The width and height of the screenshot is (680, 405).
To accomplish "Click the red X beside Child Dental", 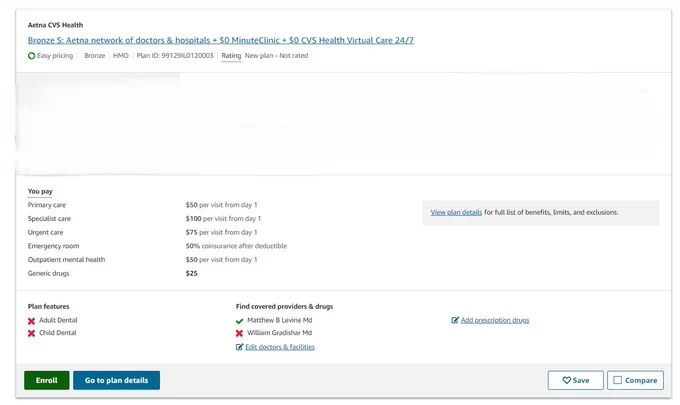I will click(x=31, y=333).
